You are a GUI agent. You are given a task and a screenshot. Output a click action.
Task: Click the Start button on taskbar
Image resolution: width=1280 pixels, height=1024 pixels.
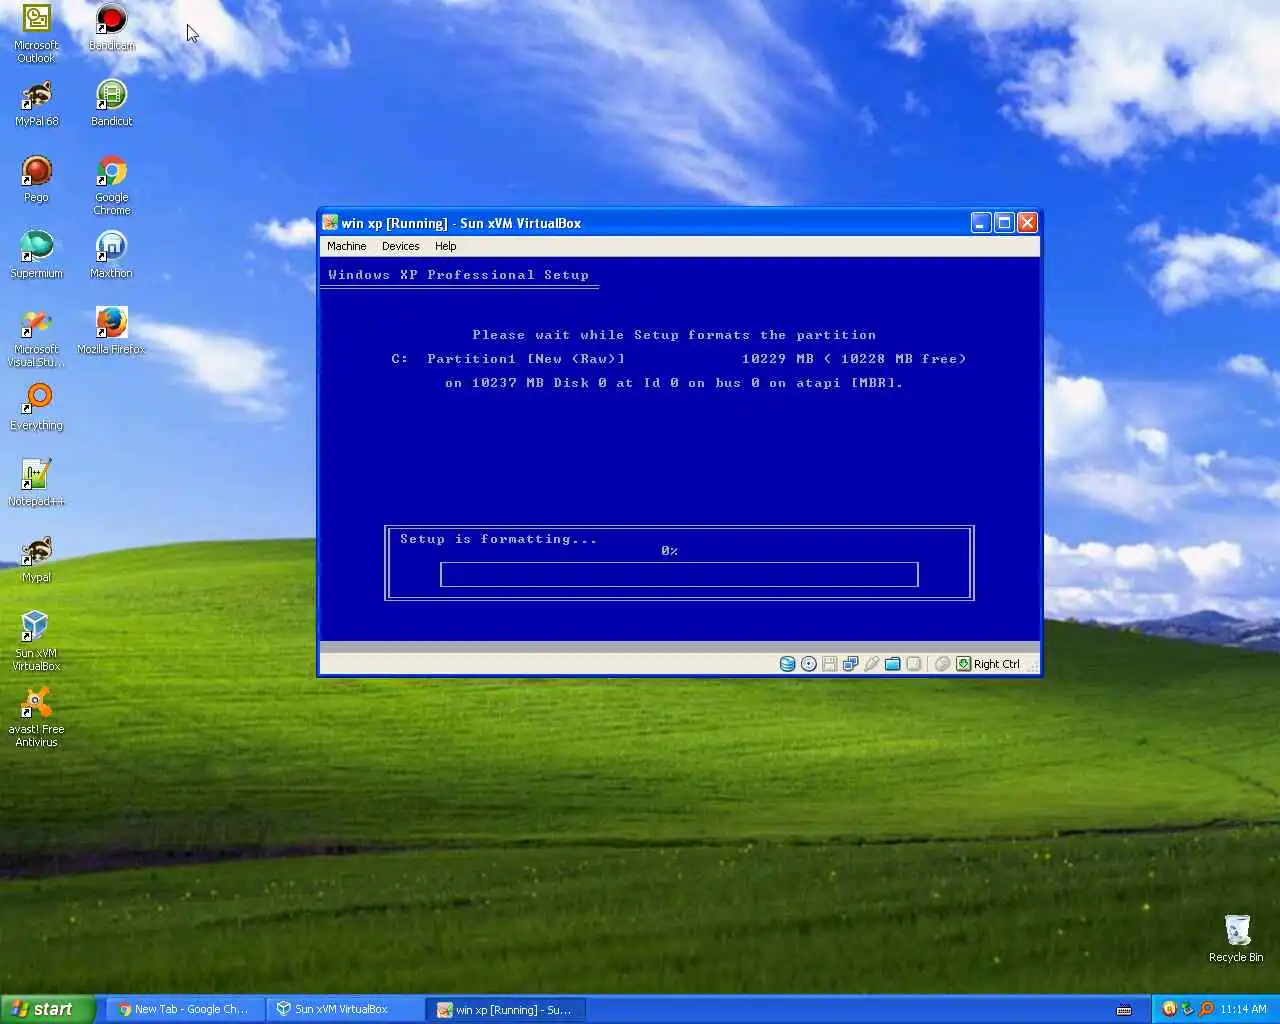coord(47,1009)
